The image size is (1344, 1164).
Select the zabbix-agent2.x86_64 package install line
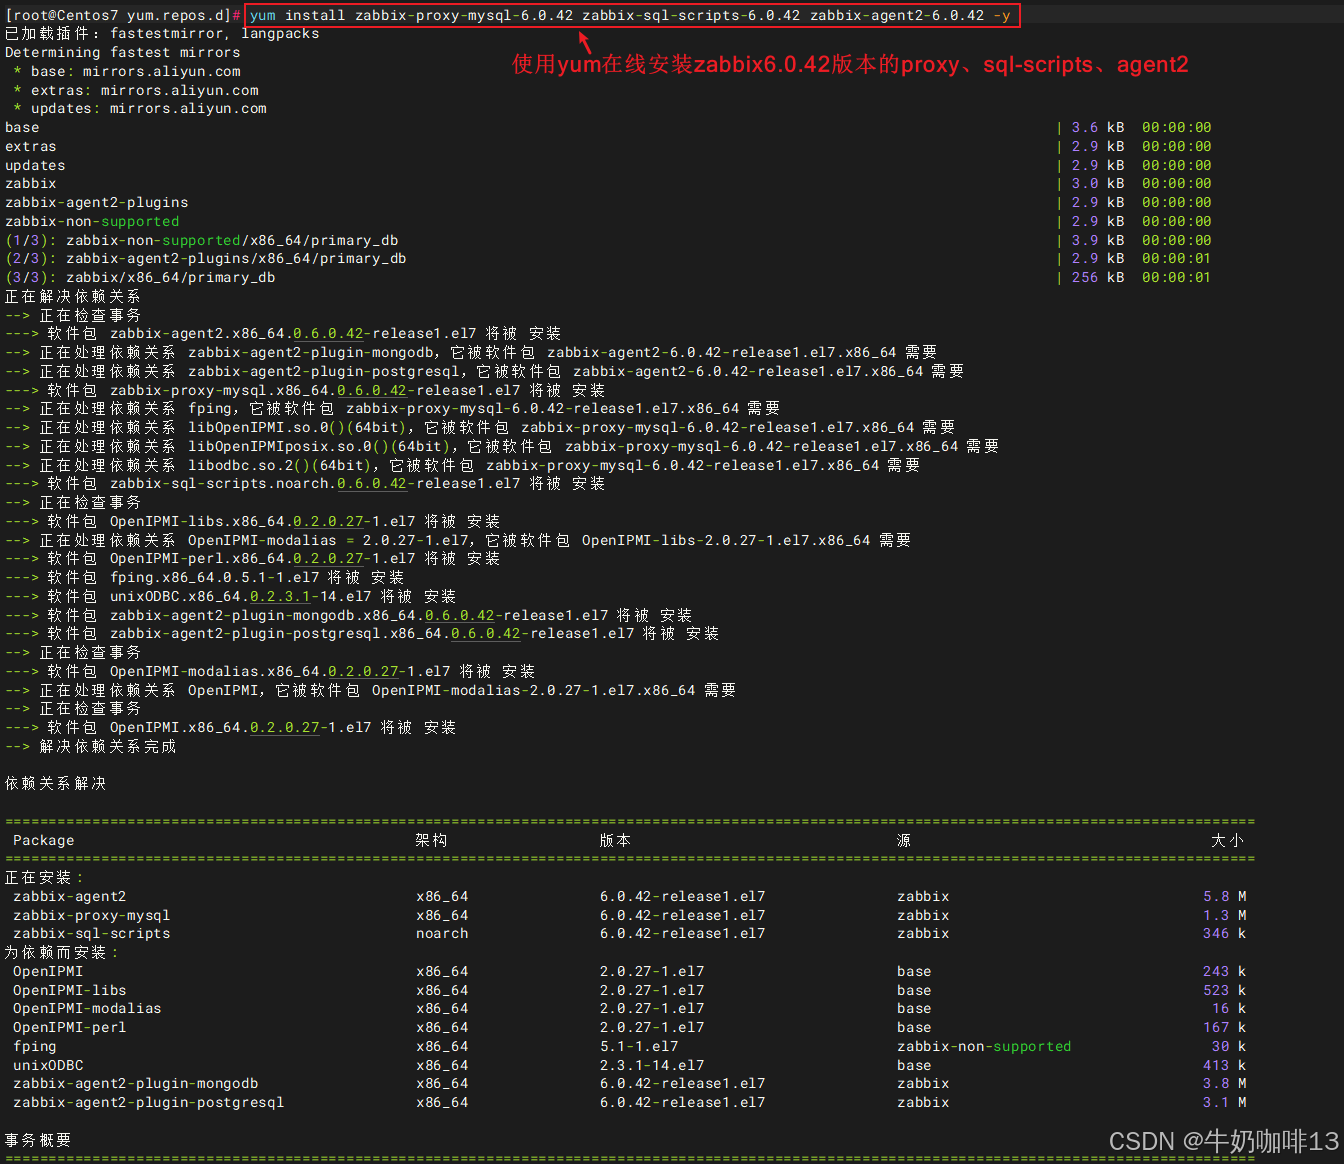[283, 334]
